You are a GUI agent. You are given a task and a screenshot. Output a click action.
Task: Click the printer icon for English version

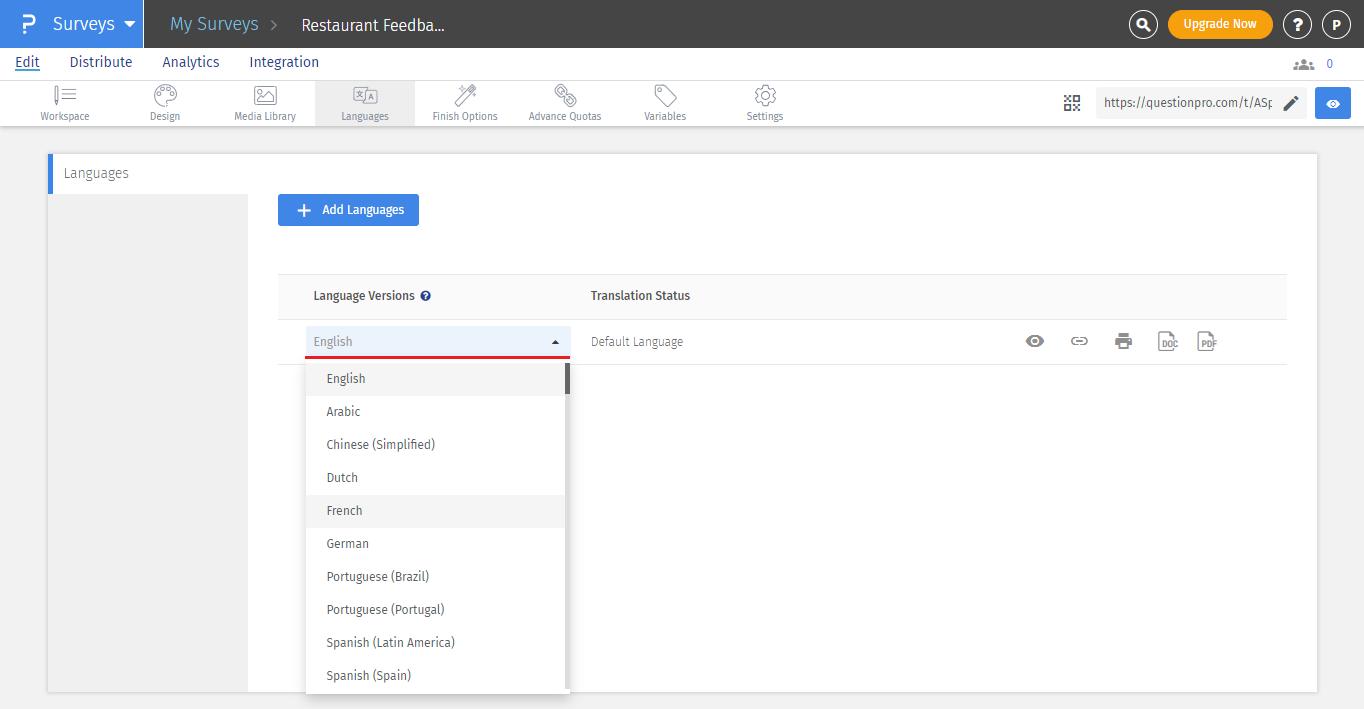pyautogui.click(x=1123, y=342)
